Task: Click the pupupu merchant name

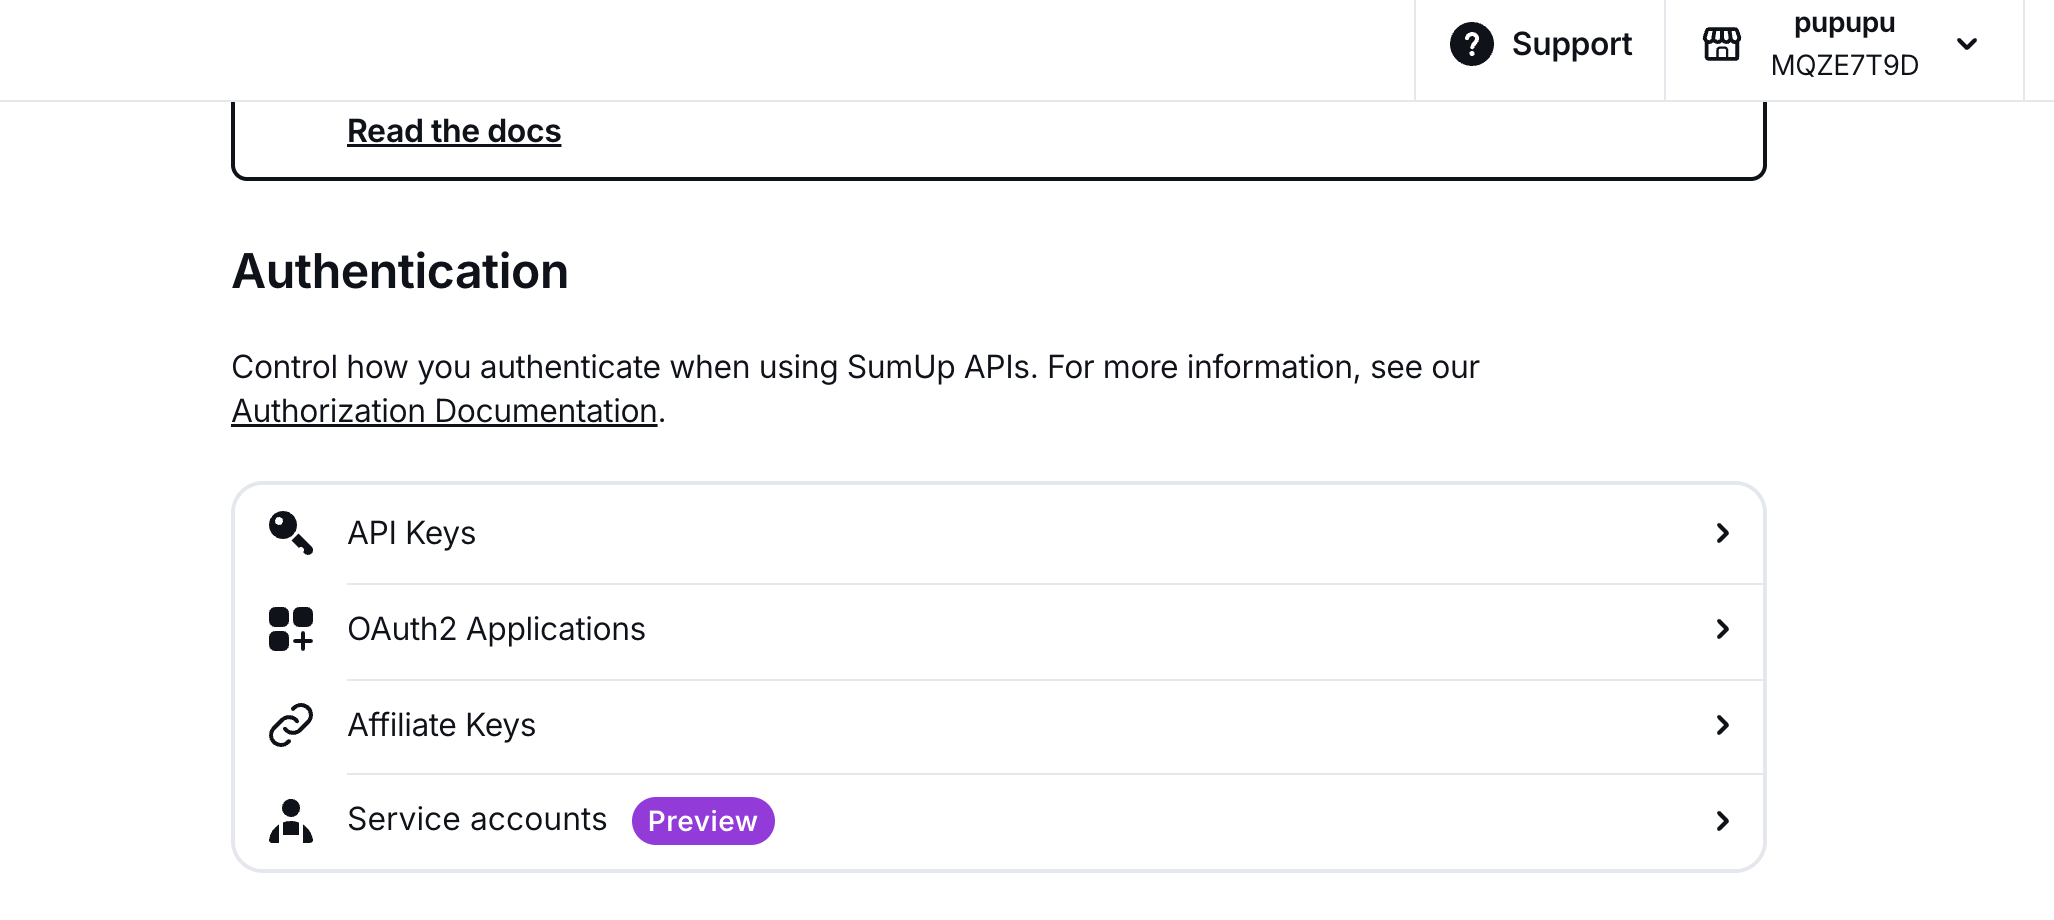Action: click(1844, 23)
